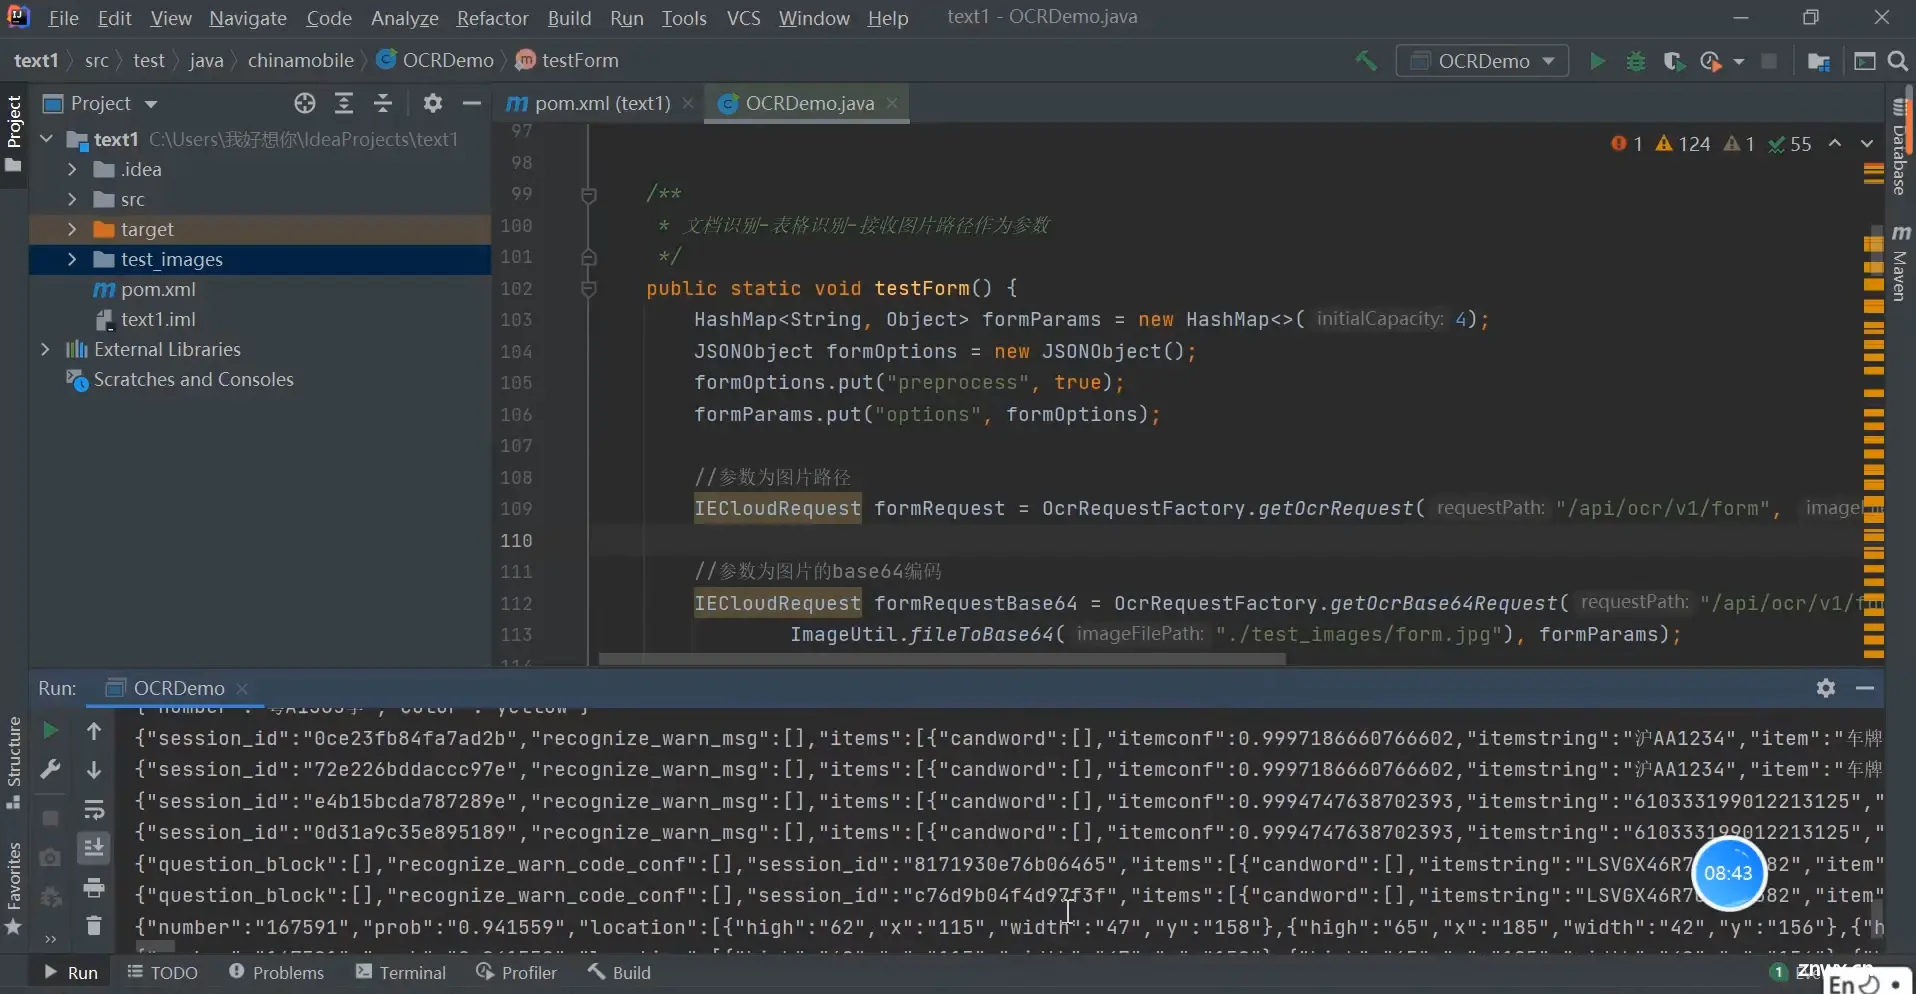The height and width of the screenshot is (994, 1916).
Task: Expand the src folder
Action: point(72,199)
